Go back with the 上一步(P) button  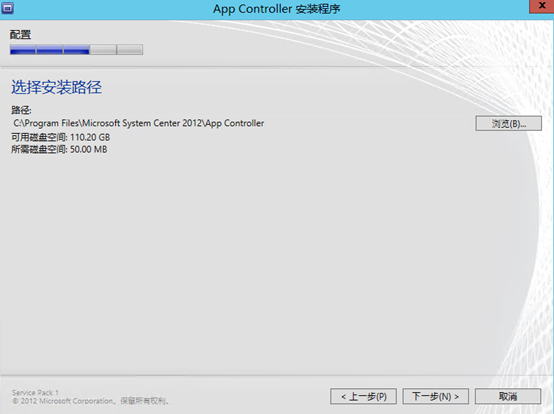pyautogui.click(x=364, y=397)
